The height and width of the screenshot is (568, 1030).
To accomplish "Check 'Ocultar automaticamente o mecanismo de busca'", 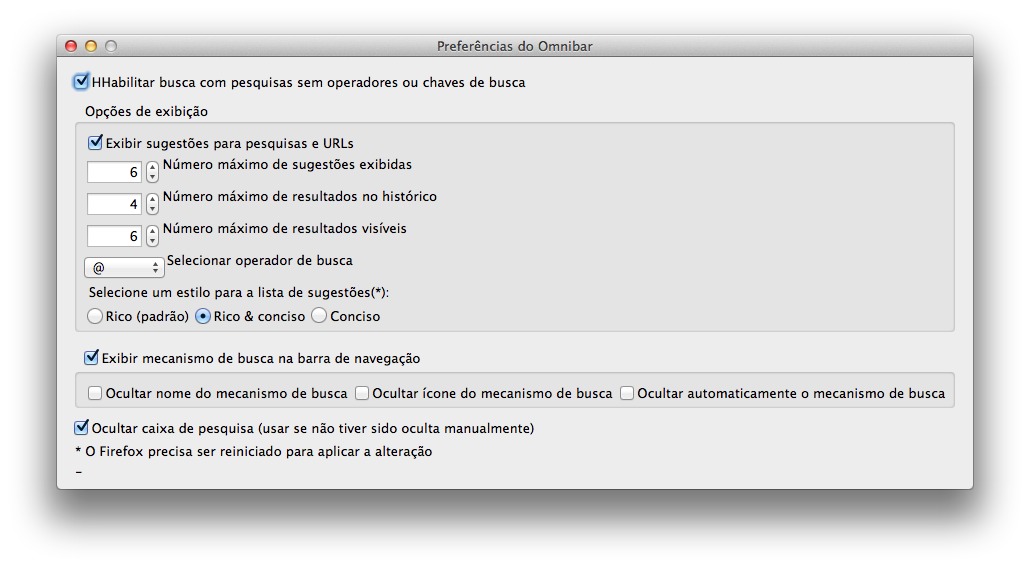I will pos(627,393).
